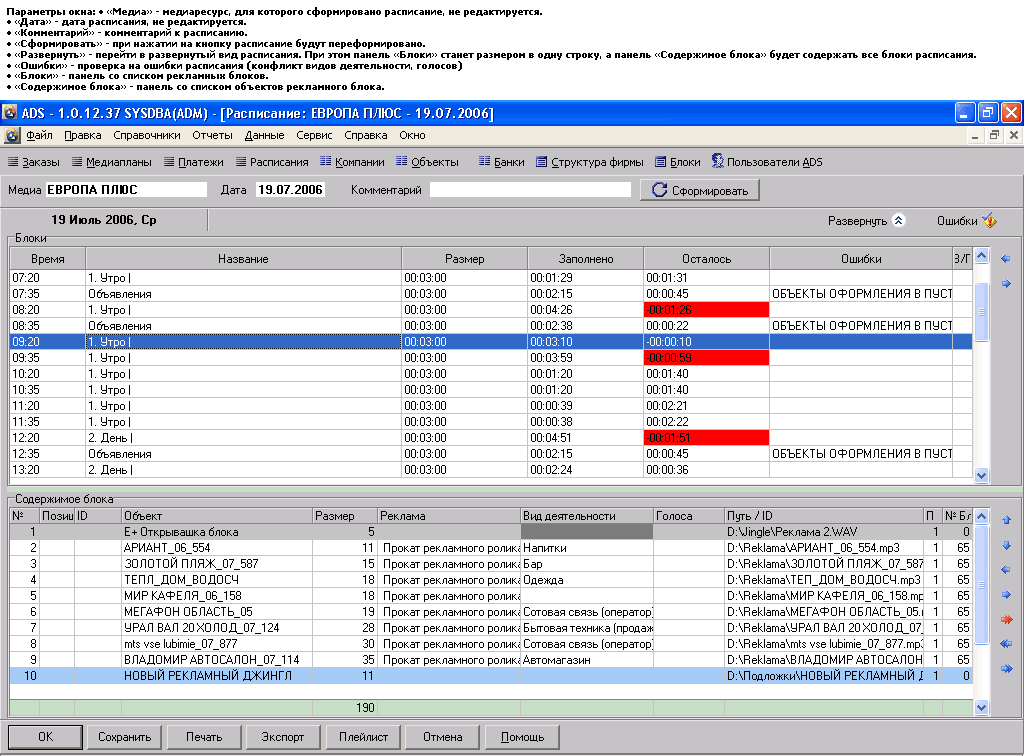
Task: Open the Компании toolbar item
Action: pyautogui.click(x=352, y=162)
